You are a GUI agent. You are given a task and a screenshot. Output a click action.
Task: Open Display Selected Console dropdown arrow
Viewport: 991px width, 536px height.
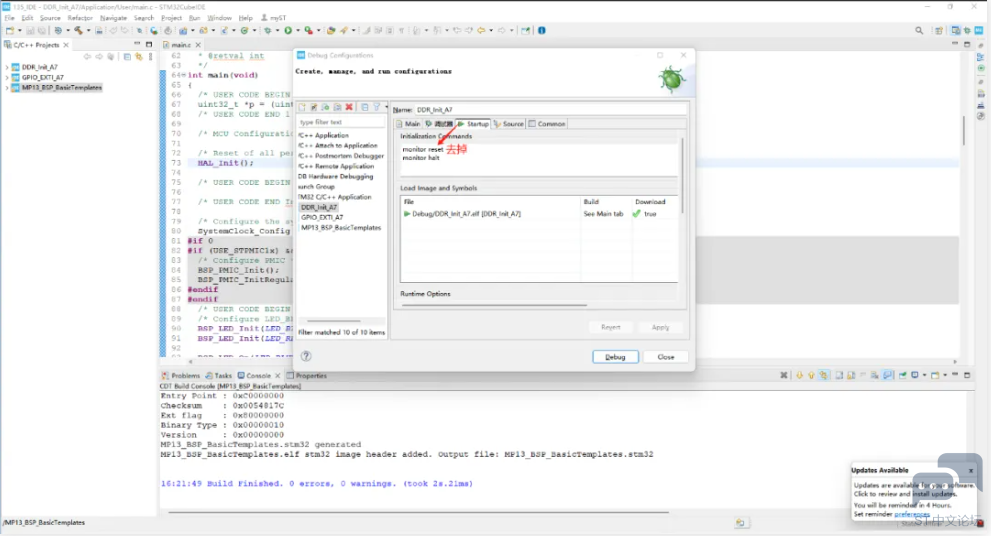pyautogui.click(x=924, y=375)
